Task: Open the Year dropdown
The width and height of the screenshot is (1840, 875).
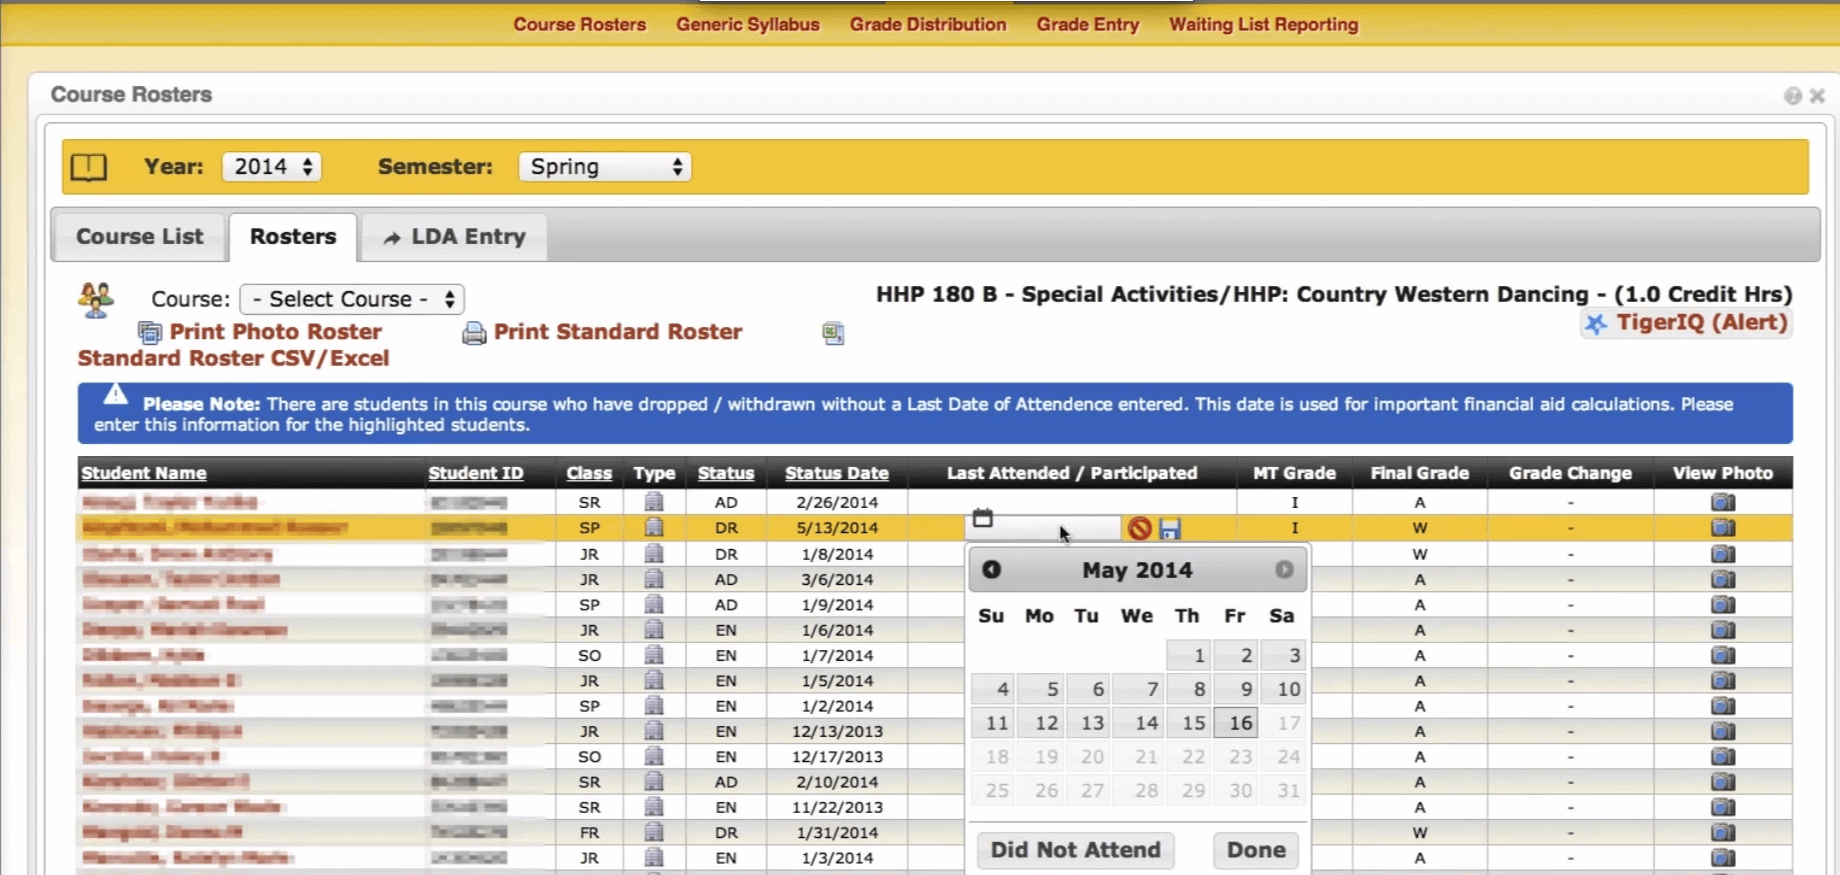Action: (x=272, y=167)
